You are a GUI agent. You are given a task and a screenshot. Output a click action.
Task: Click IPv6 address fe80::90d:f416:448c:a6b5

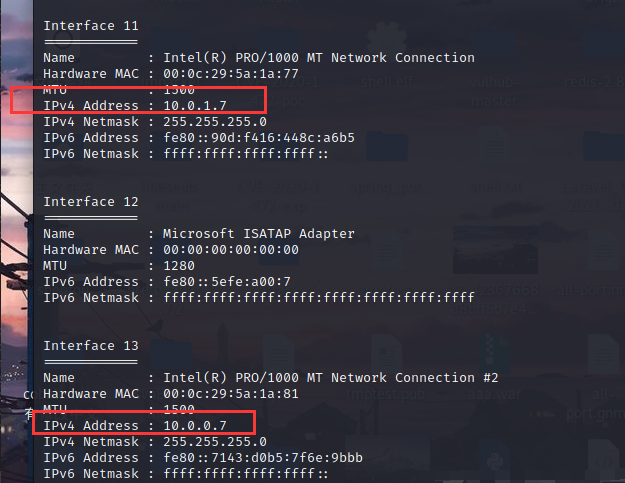tap(259, 138)
